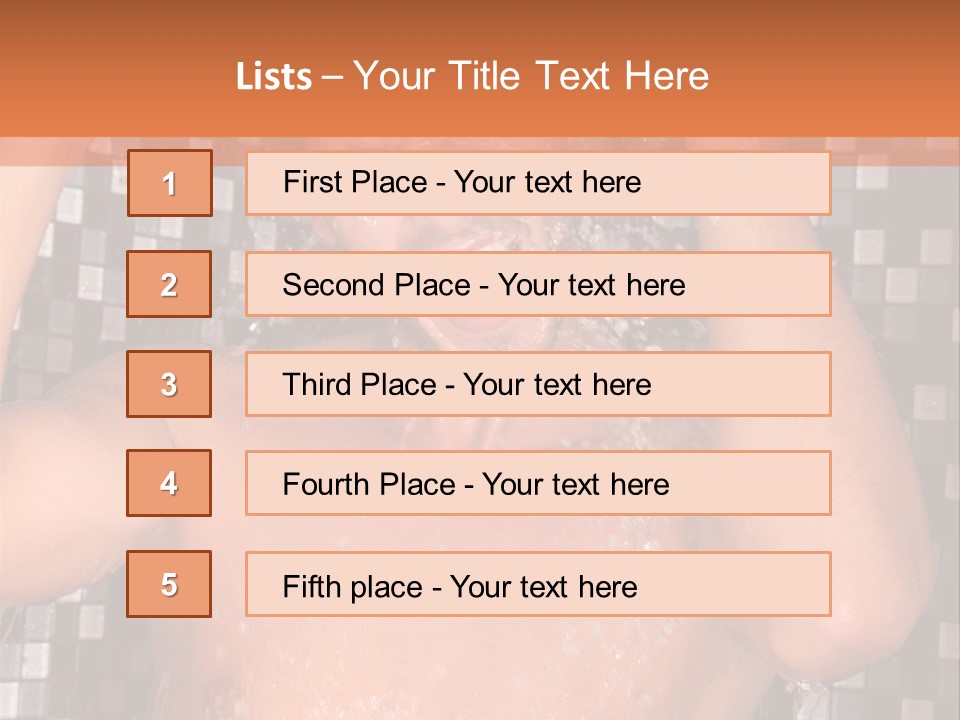
Task: Click the Fourth Place text box
Action: coord(538,484)
